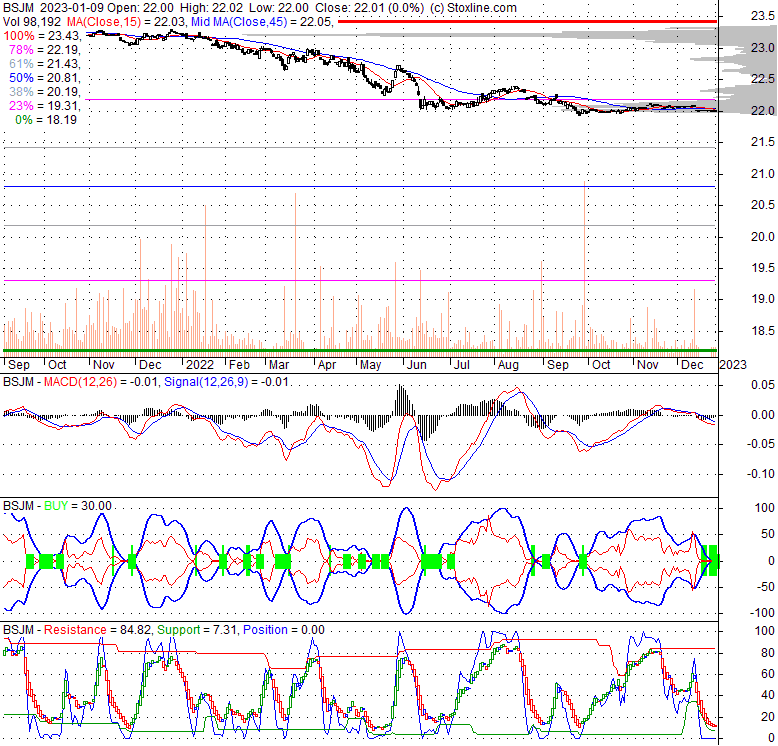Click the 23.0 price axis label
The image size is (778, 746).
pyautogui.click(x=762, y=48)
